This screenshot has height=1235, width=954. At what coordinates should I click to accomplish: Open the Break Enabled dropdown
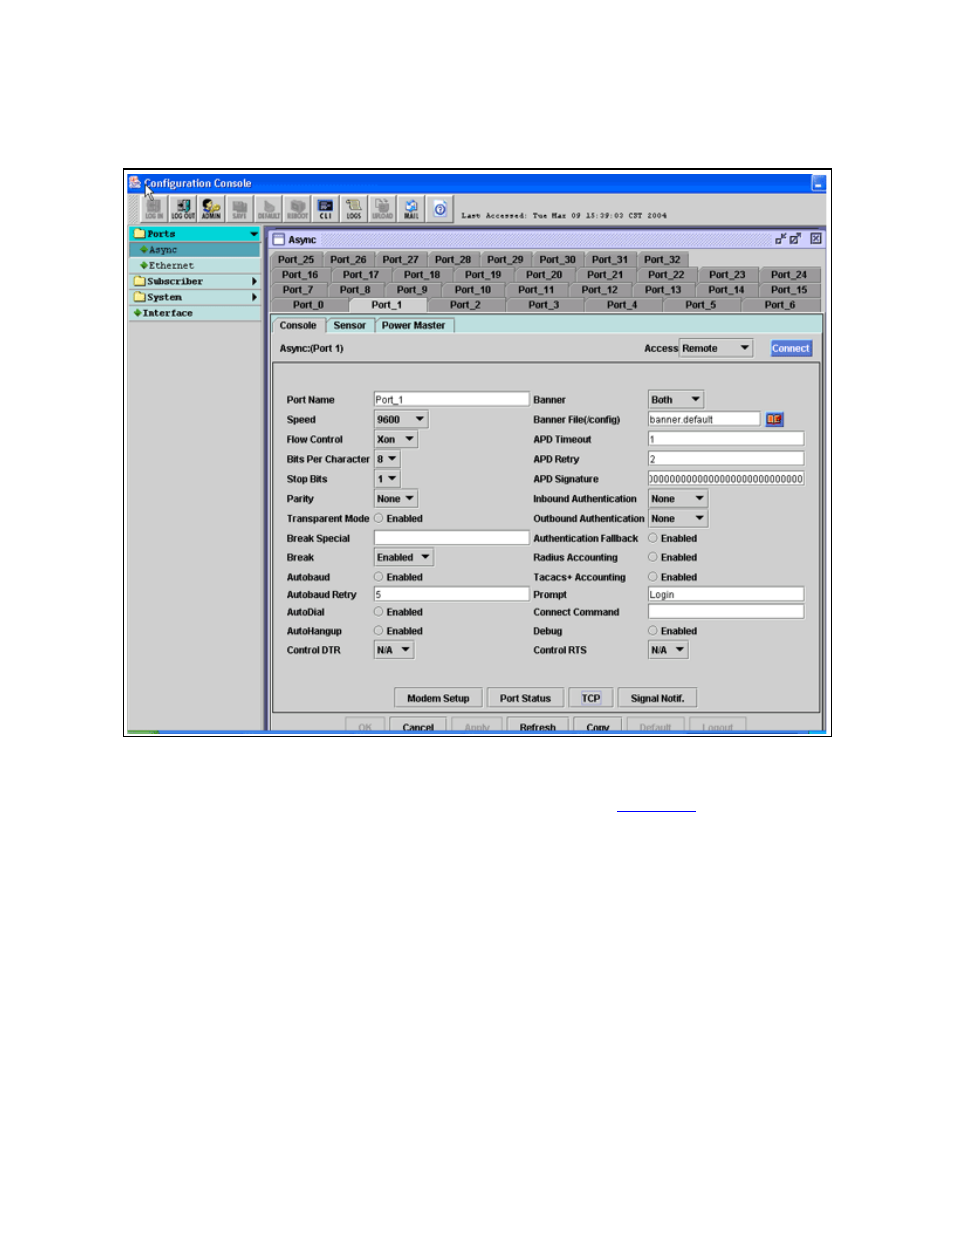click(x=404, y=557)
